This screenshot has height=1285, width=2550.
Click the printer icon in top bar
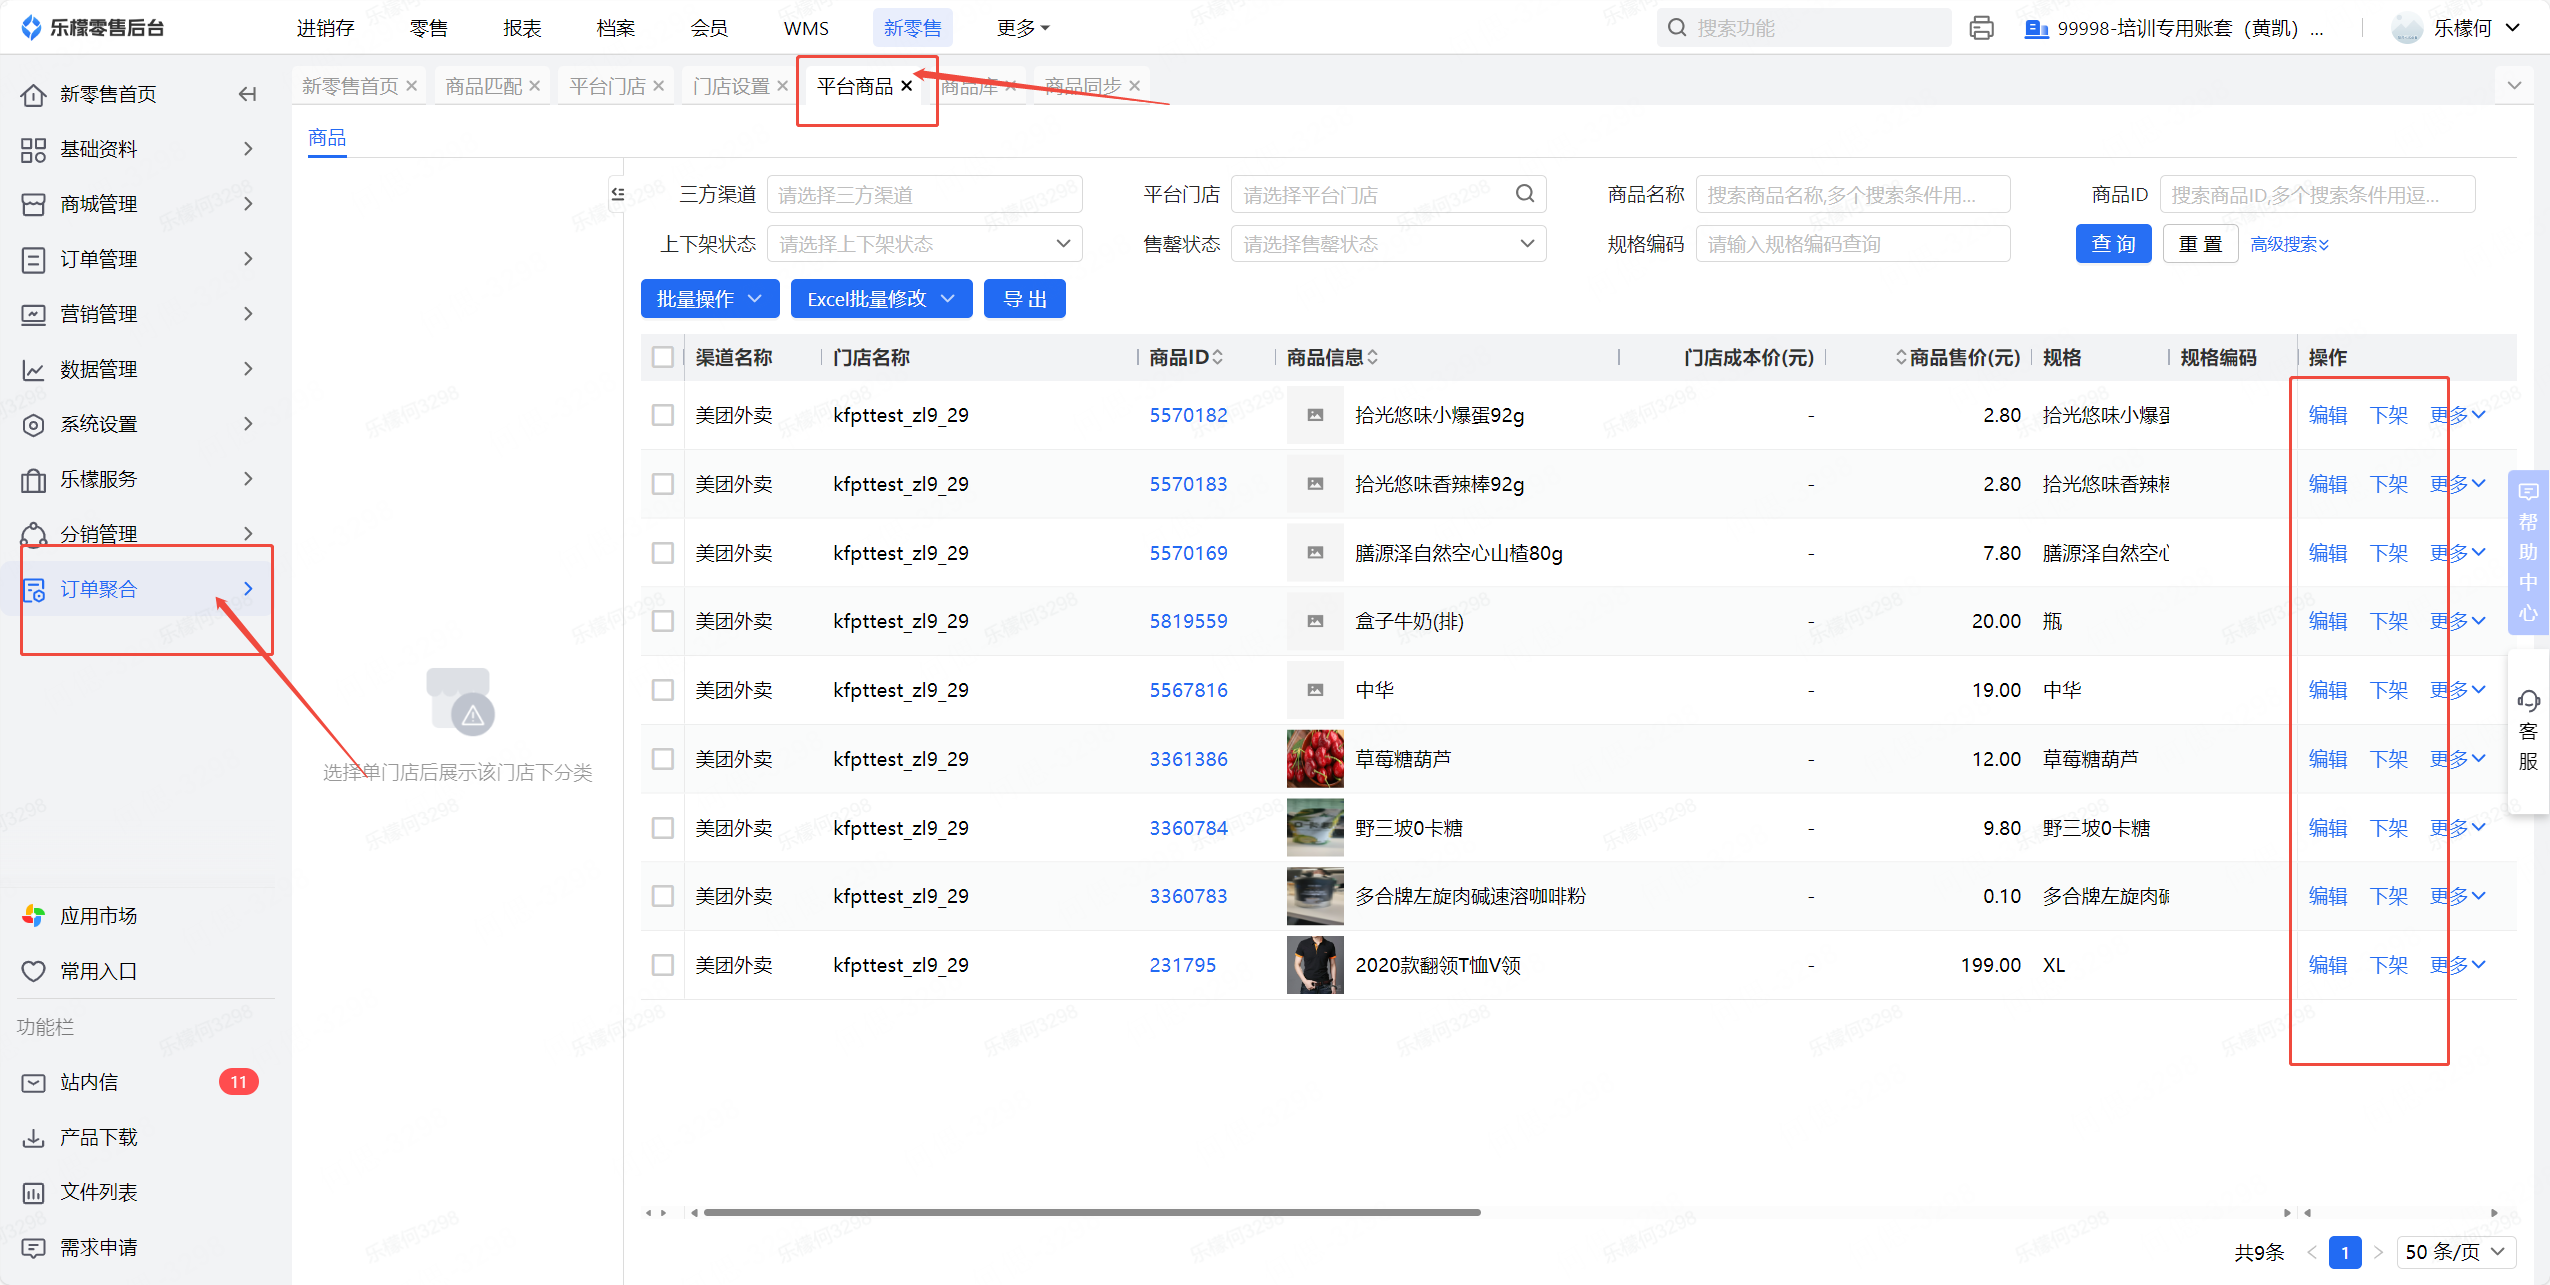tap(1981, 28)
